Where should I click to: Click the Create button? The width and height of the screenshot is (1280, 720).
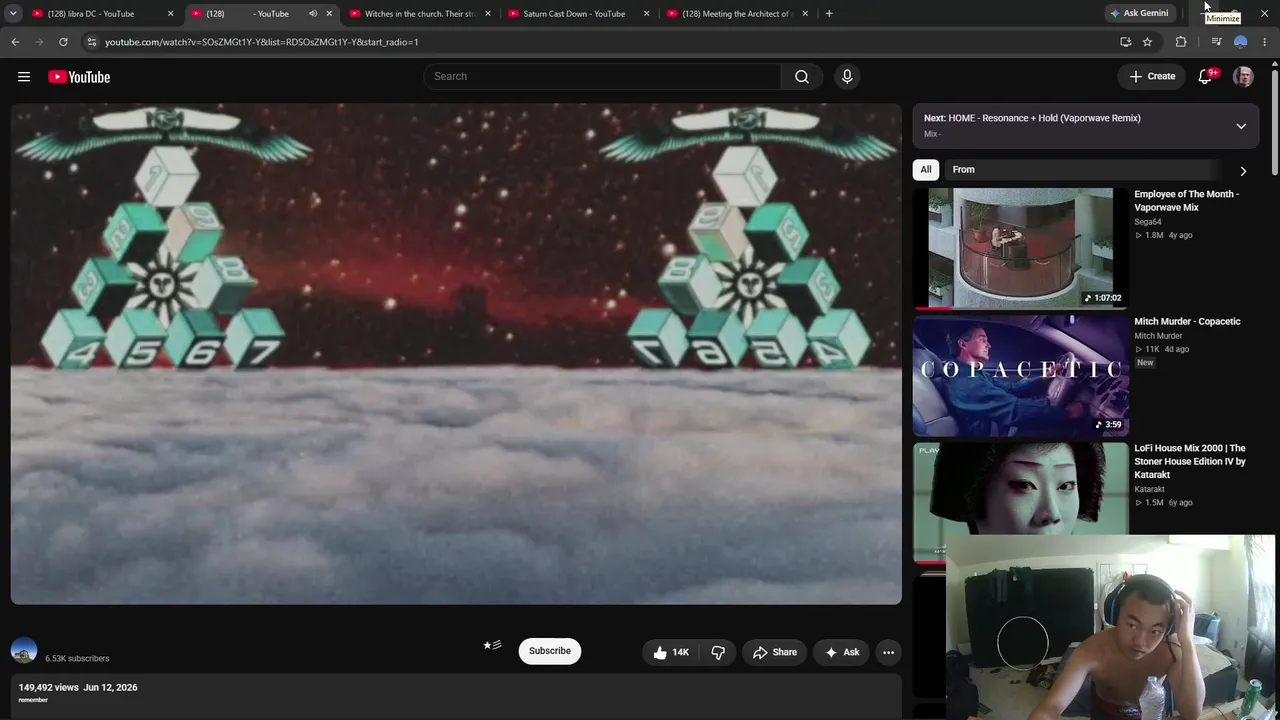point(1152,77)
